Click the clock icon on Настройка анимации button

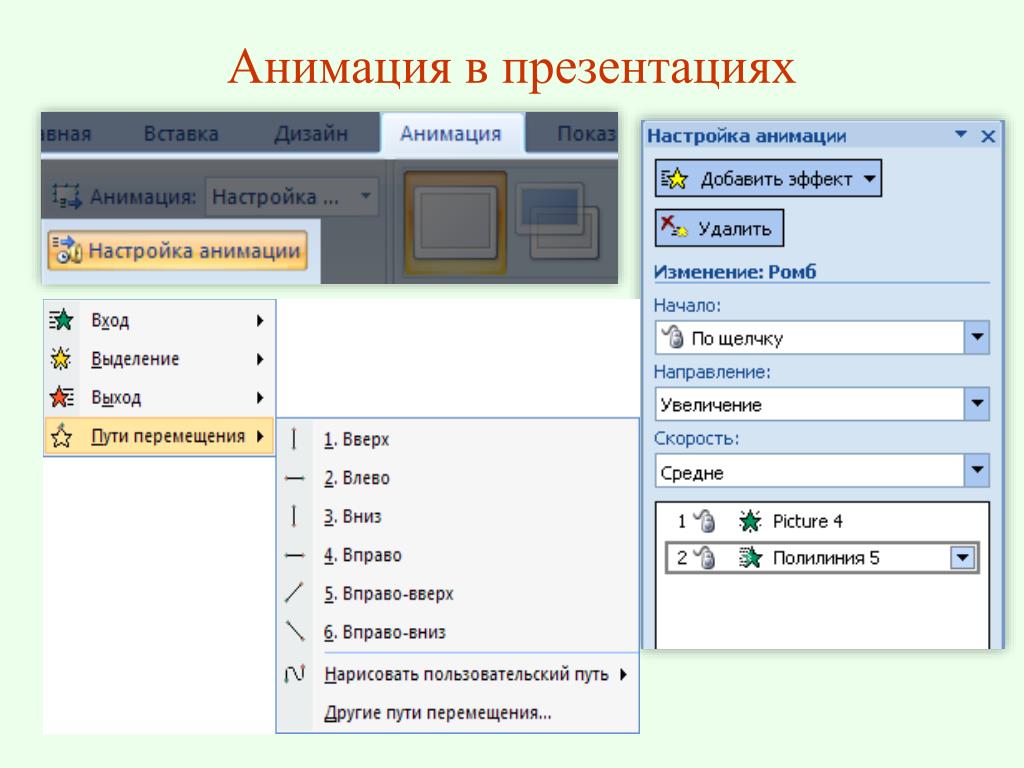pyautogui.click(x=67, y=251)
